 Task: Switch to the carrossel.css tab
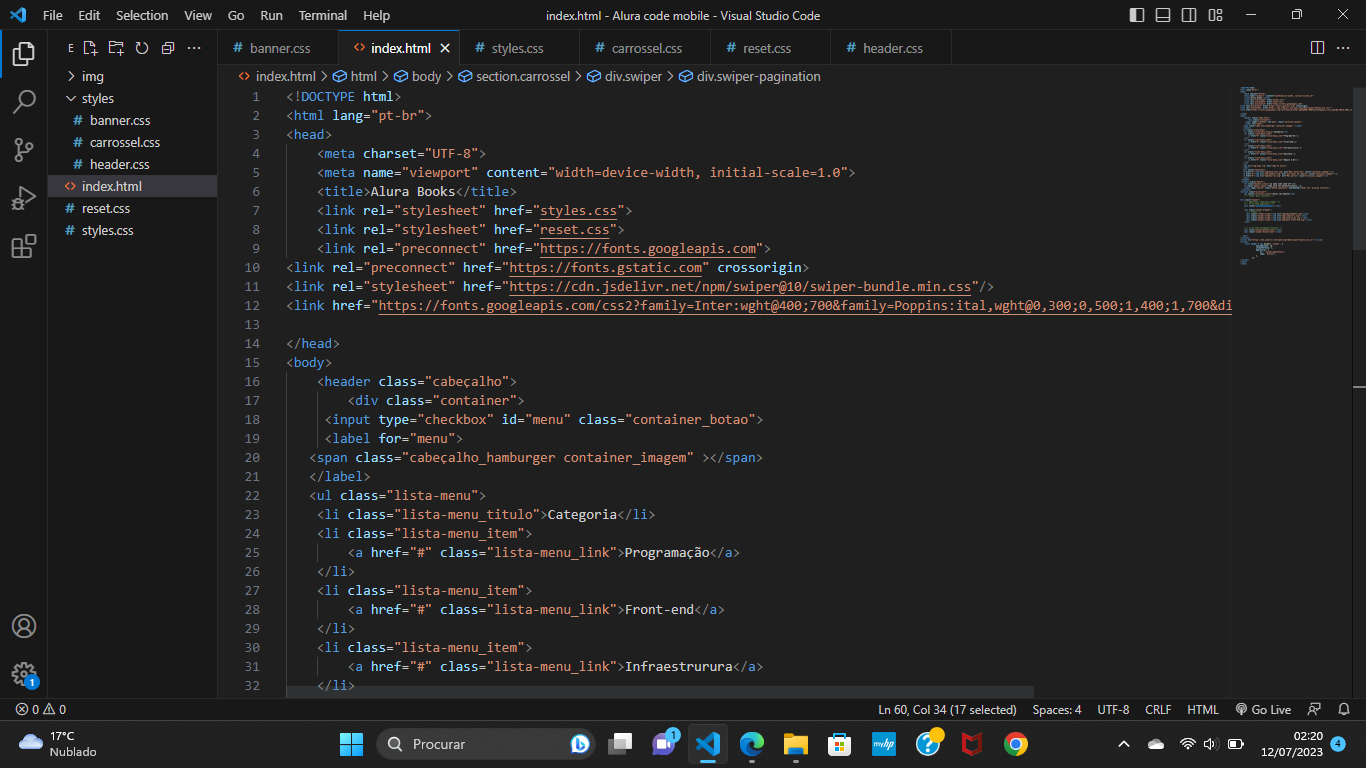pos(645,48)
